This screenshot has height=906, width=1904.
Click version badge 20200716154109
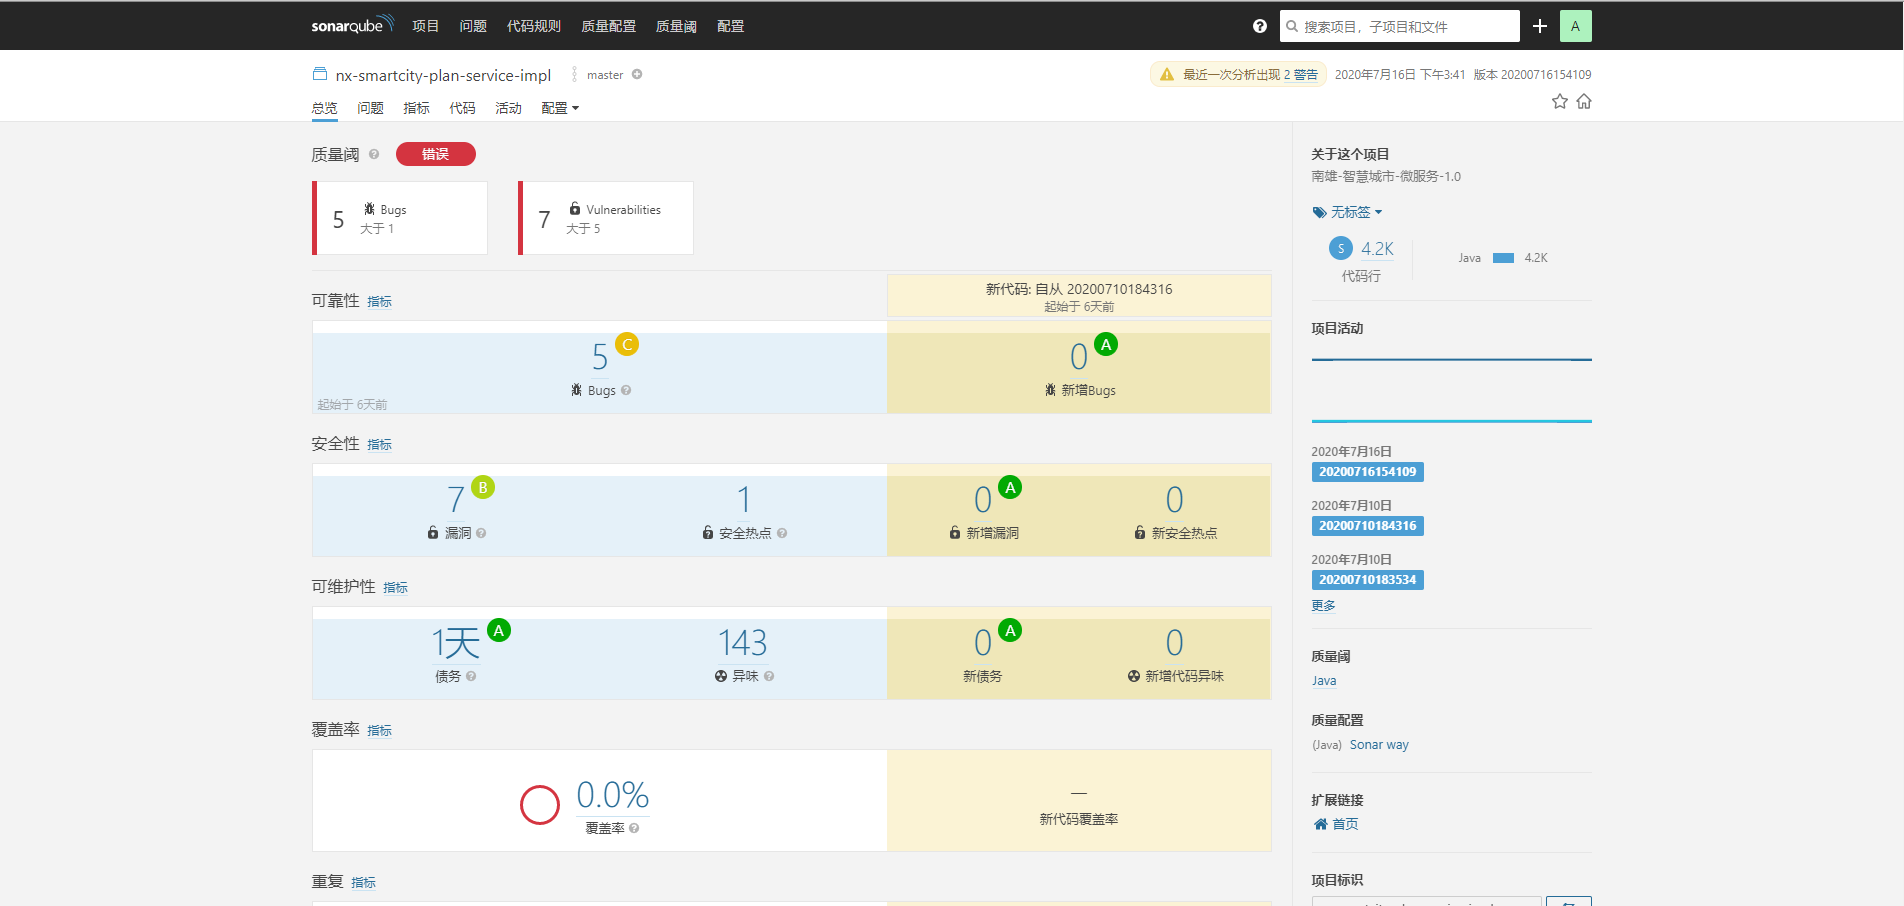(1368, 472)
